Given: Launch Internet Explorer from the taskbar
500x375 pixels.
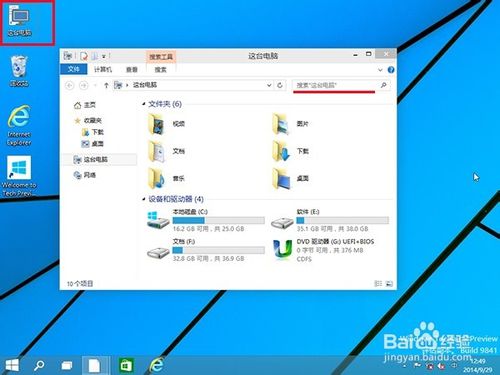Looking at the screenshot, I should 156,365.
